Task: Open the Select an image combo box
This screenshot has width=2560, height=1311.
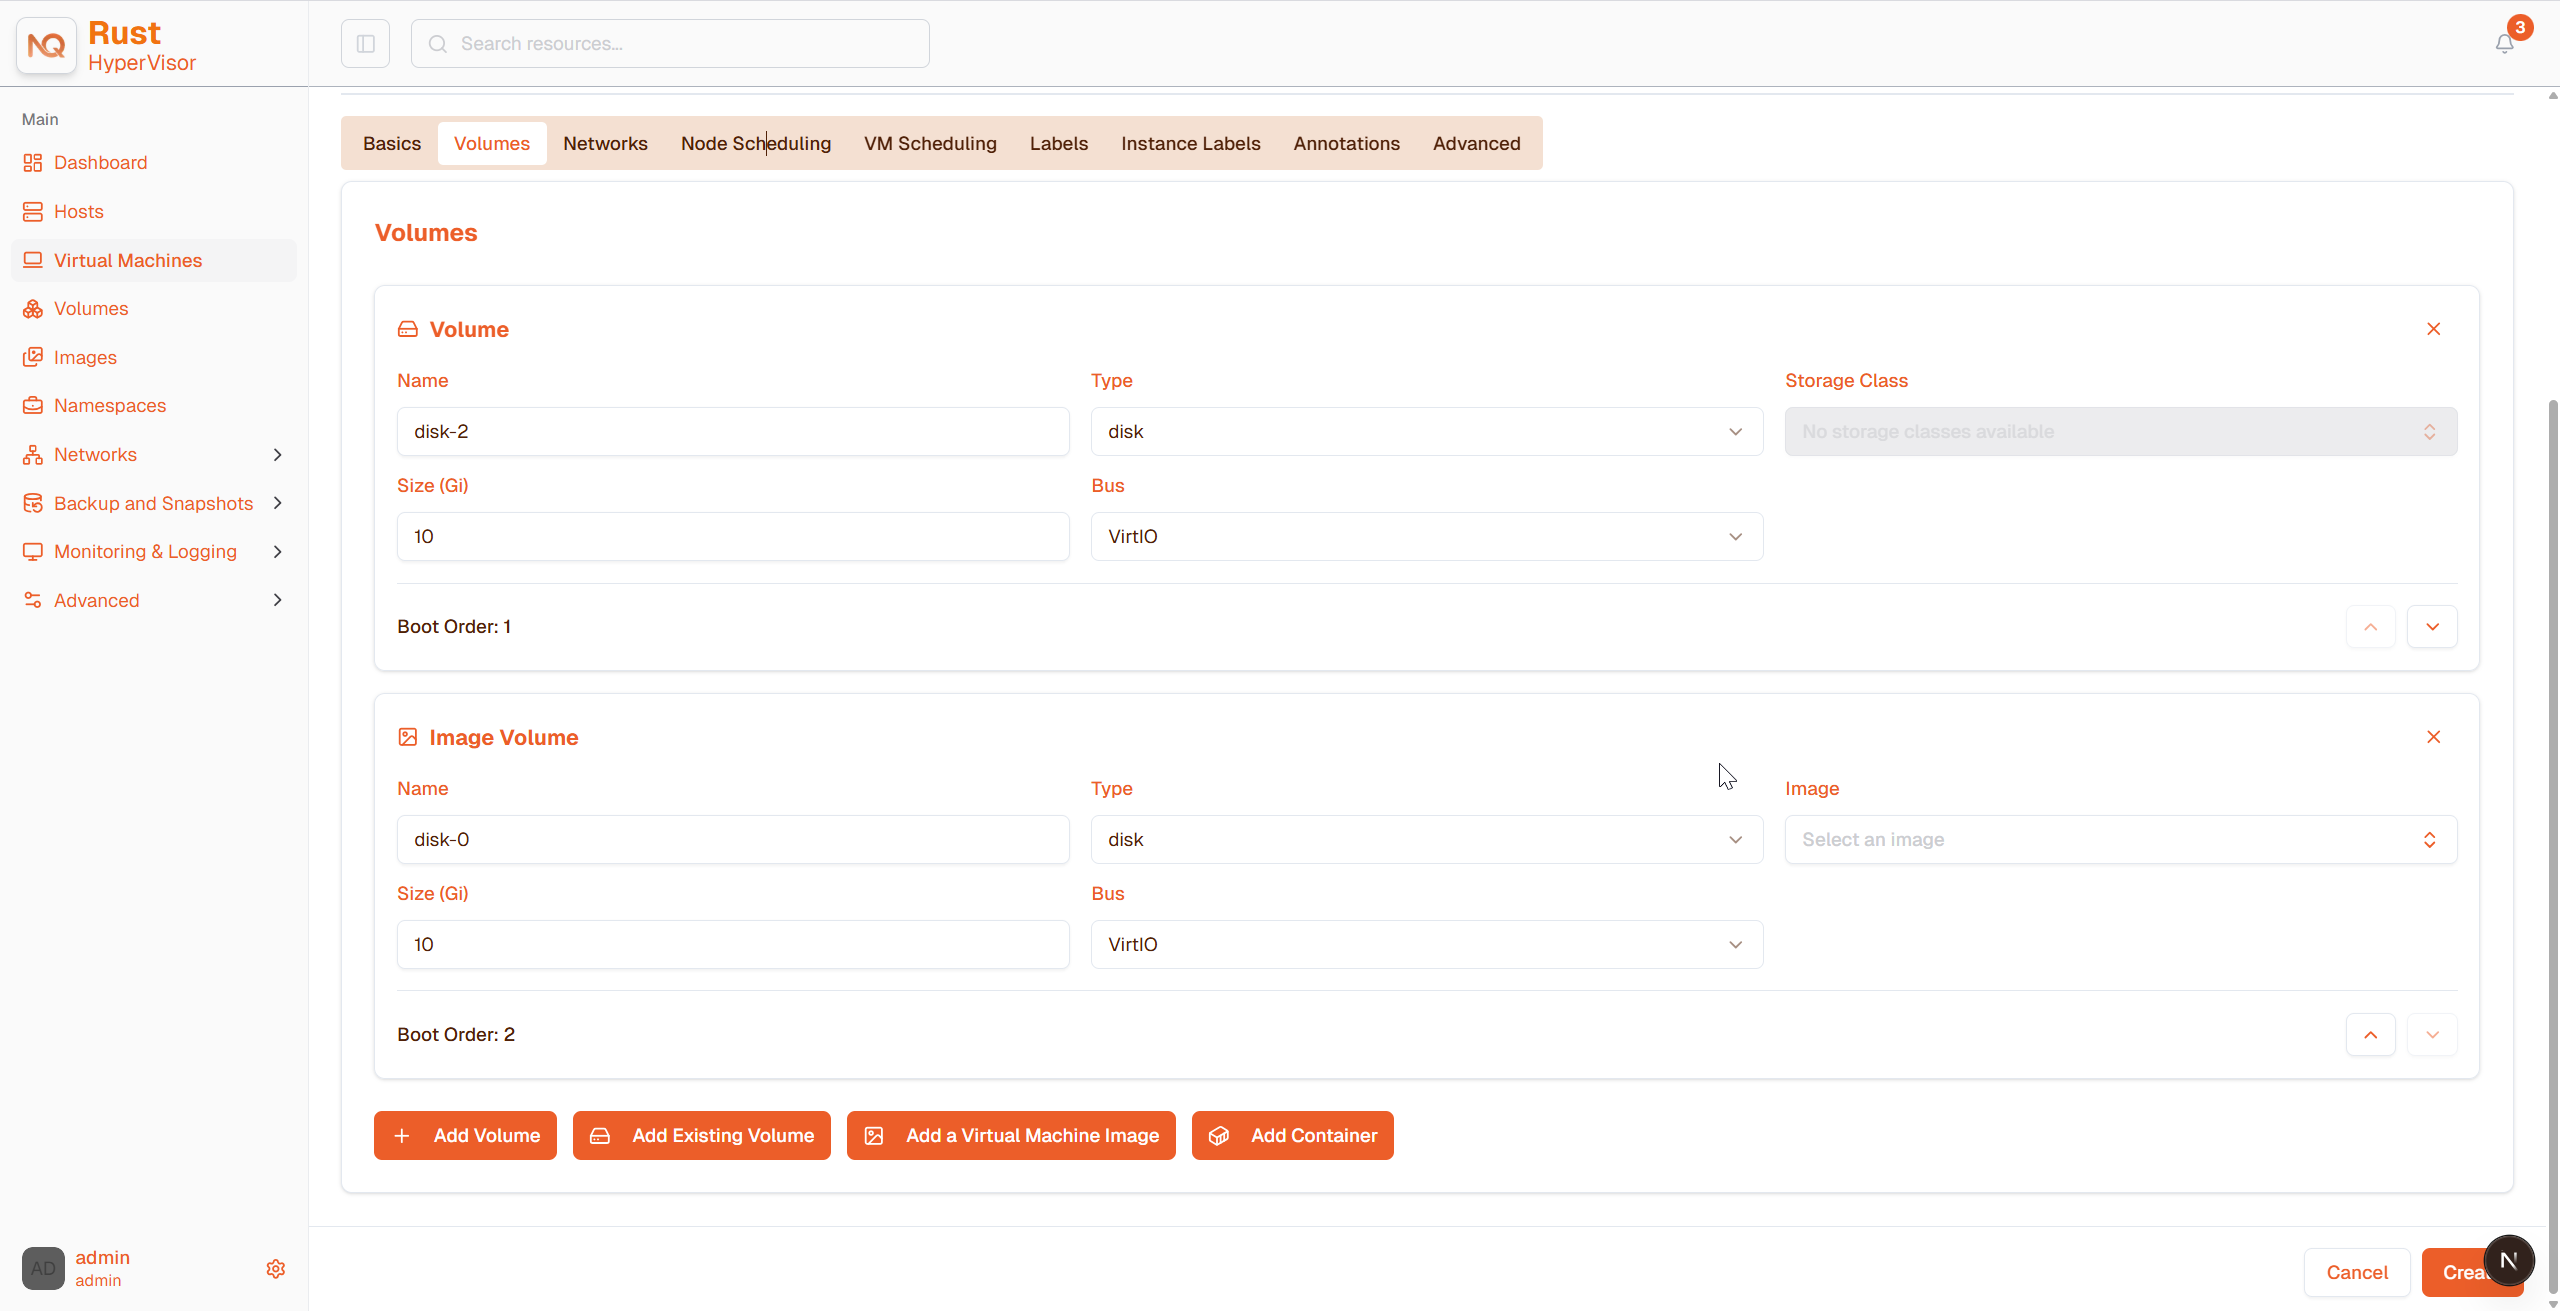Action: pos(2120,840)
